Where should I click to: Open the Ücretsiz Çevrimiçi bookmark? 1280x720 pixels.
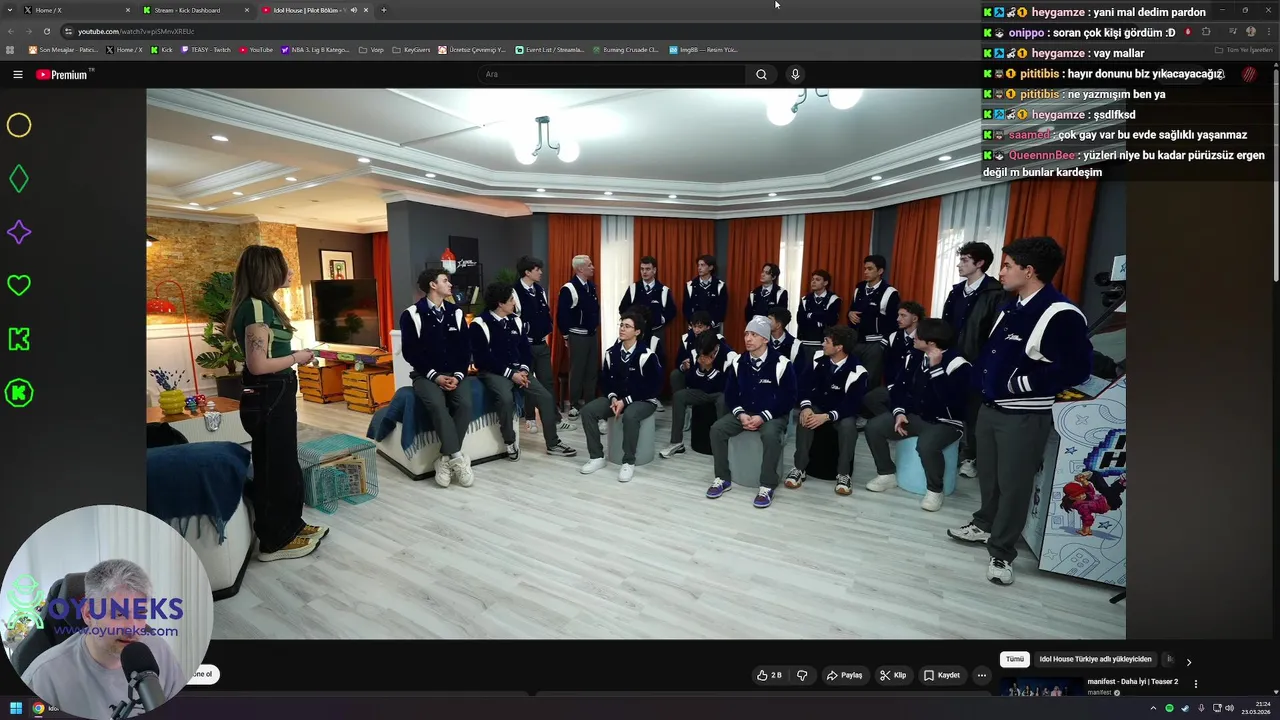coord(473,49)
